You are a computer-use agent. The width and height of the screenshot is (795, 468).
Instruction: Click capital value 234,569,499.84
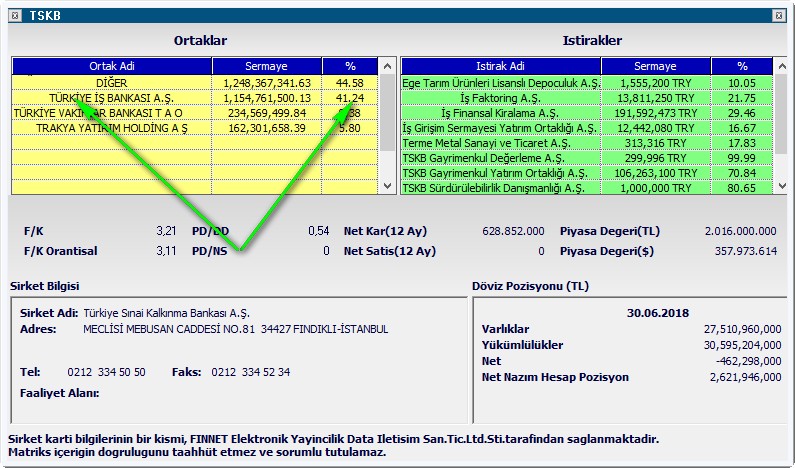[x=267, y=113]
